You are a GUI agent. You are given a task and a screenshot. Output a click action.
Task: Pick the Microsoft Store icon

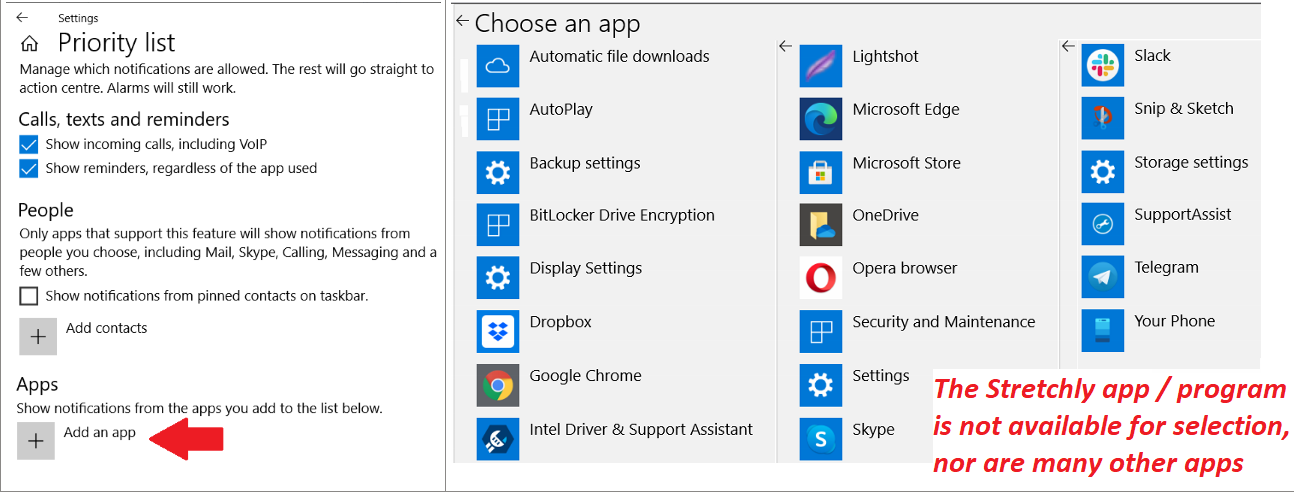coord(821,172)
